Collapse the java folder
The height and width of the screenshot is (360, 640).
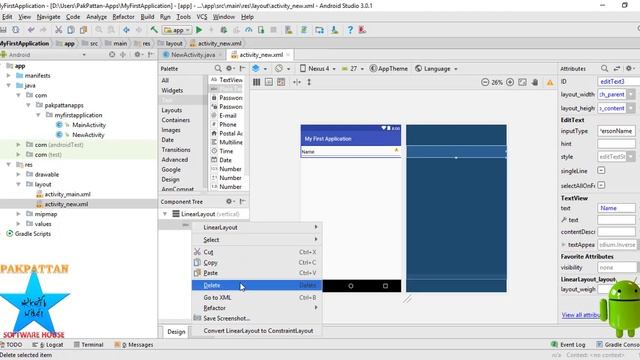coord(9,85)
